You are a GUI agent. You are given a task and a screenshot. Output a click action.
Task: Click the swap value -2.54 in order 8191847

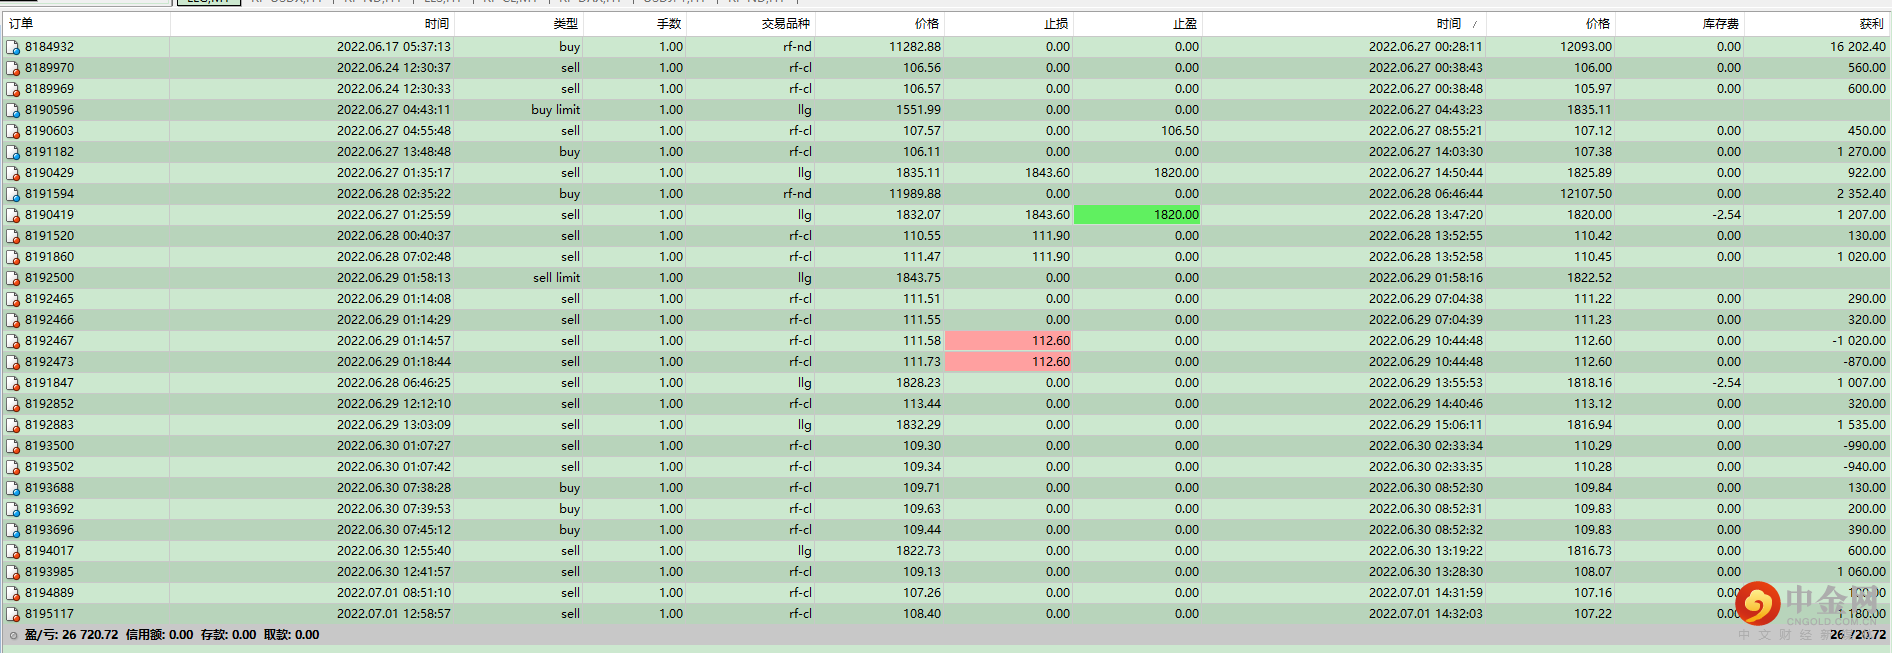point(1726,383)
